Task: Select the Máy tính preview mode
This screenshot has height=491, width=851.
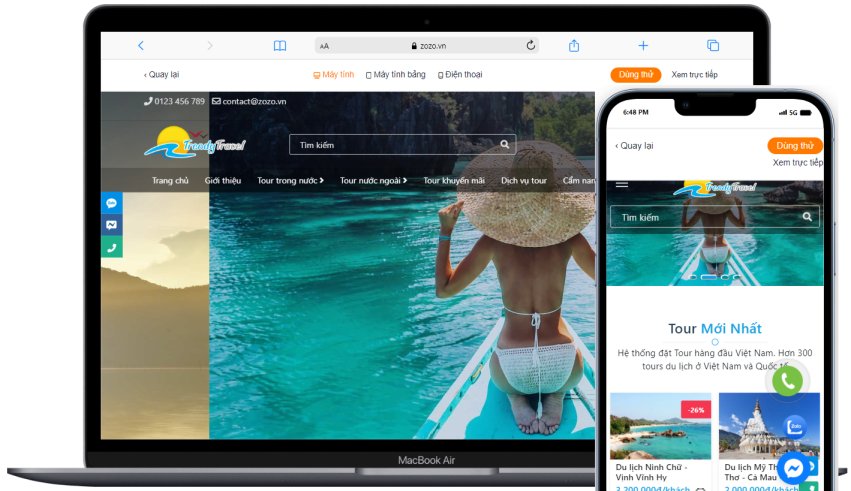Action: tap(334, 74)
